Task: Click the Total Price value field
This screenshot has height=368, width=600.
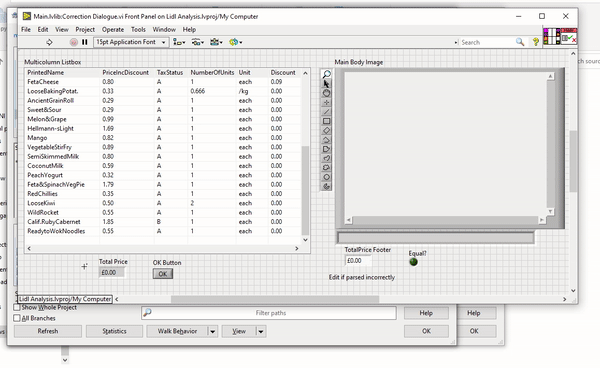Action: click(x=112, y=272)
